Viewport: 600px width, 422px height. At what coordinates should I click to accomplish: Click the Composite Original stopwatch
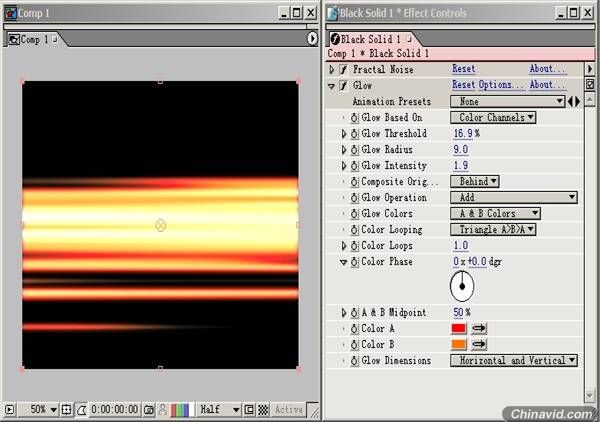[354, 182]
